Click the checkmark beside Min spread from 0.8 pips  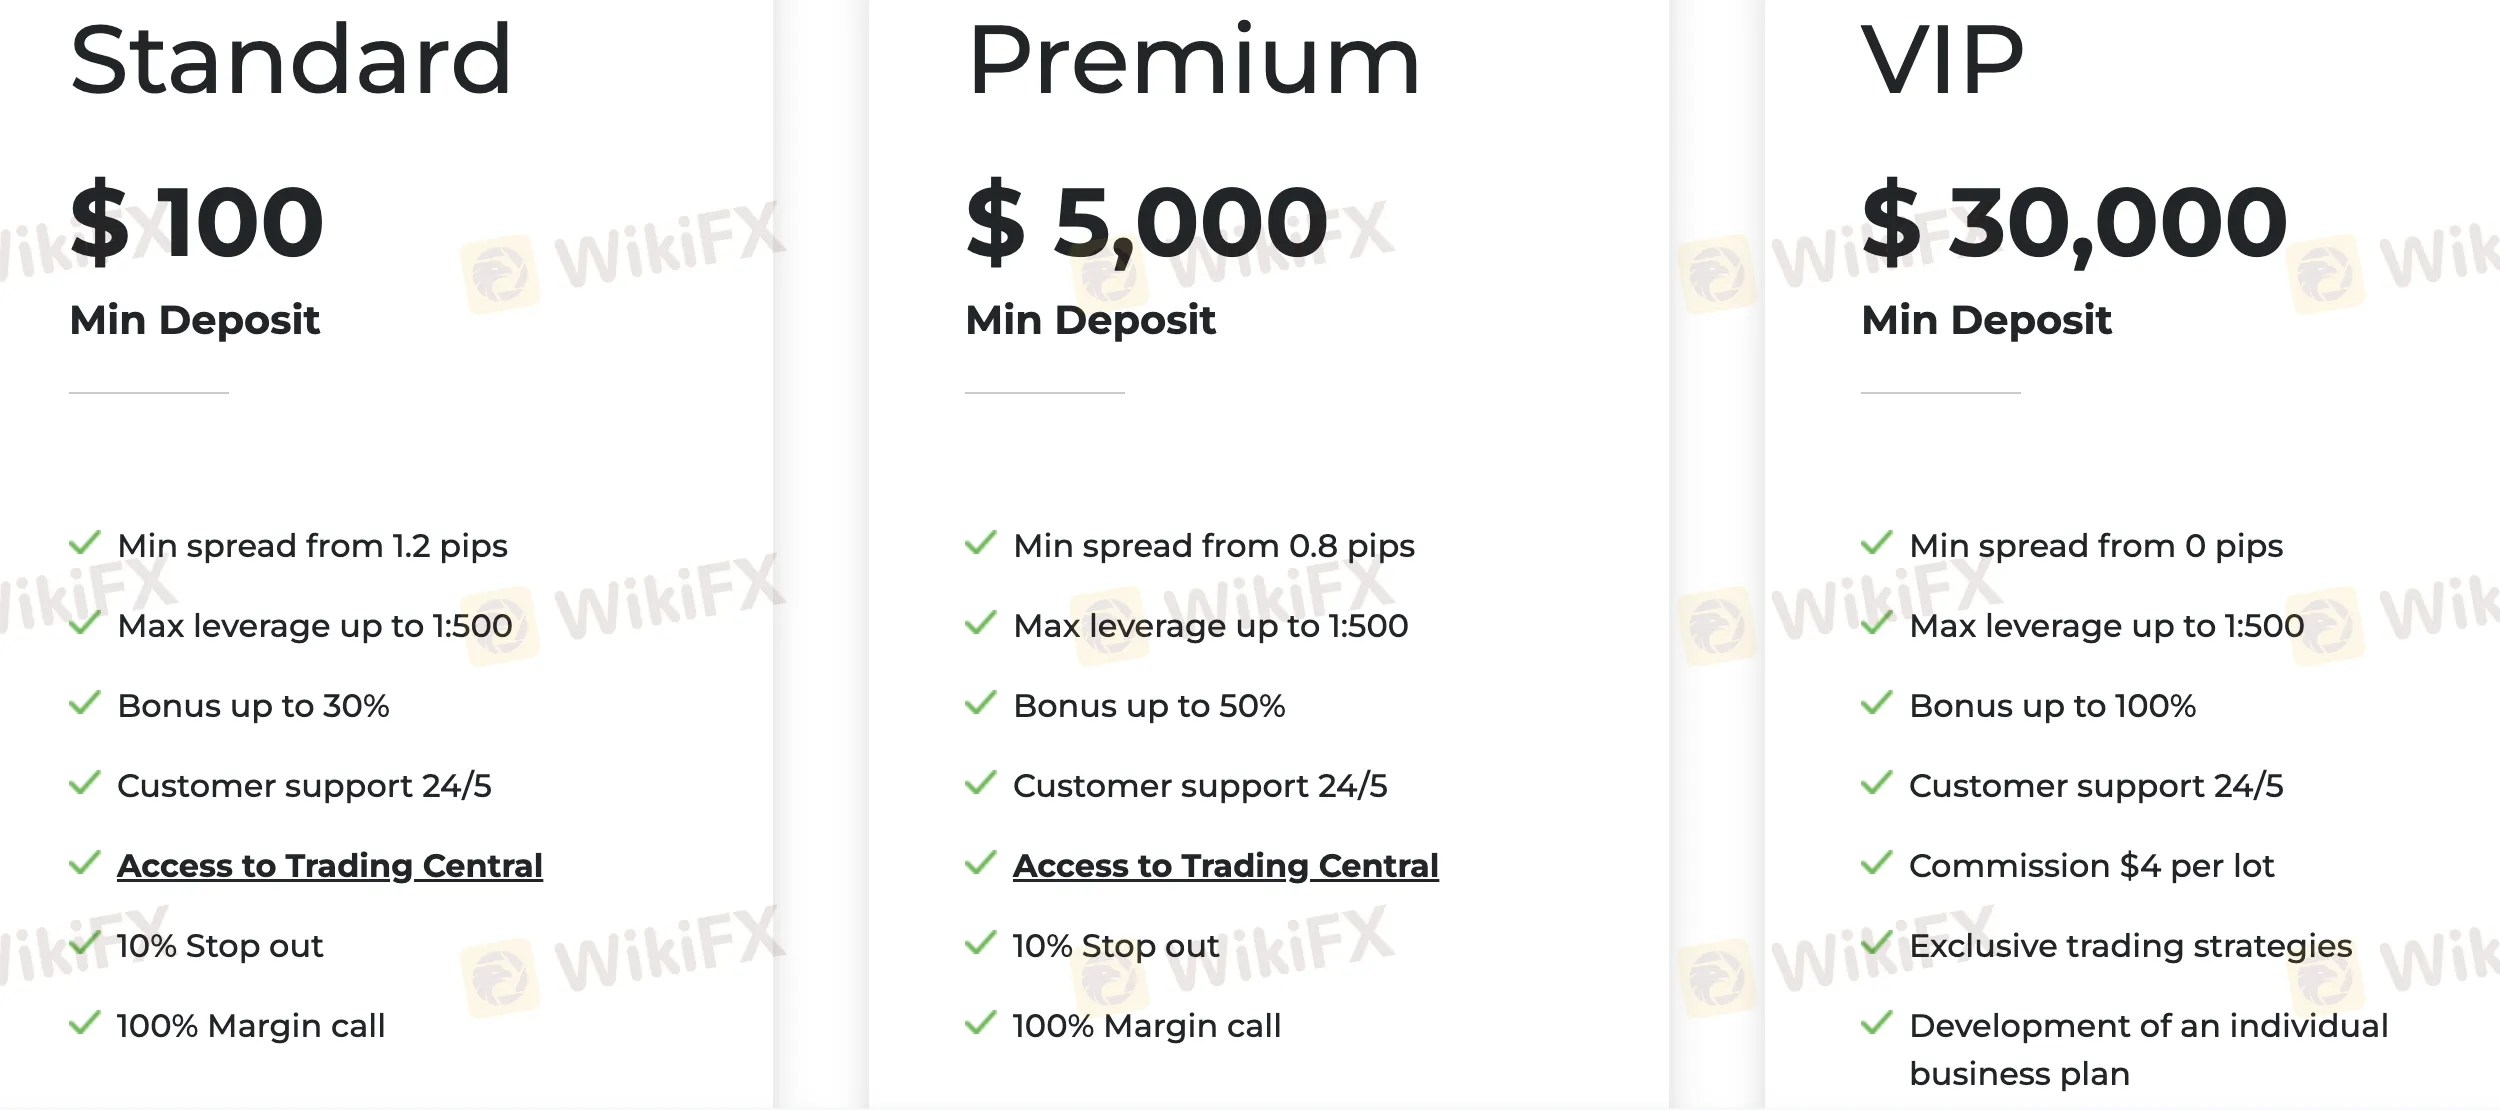point(981,543)
